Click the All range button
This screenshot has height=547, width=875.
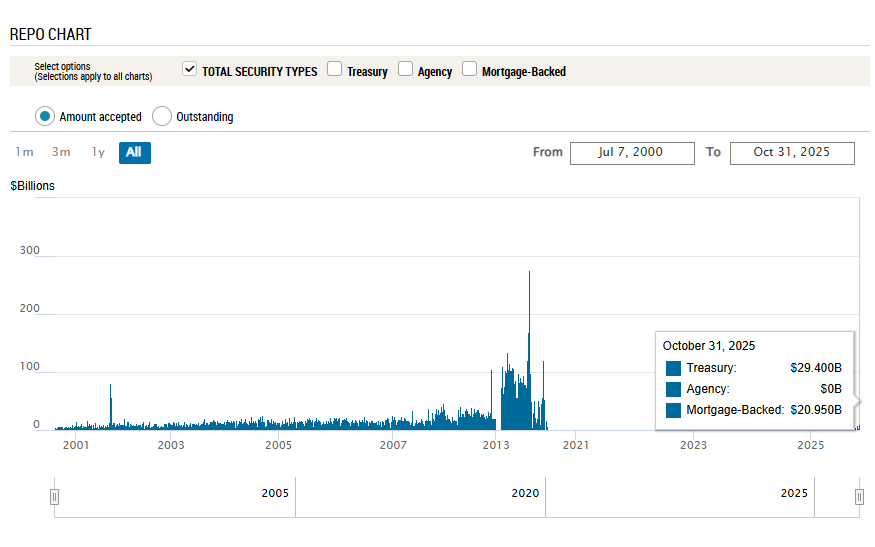click(134, 152)
